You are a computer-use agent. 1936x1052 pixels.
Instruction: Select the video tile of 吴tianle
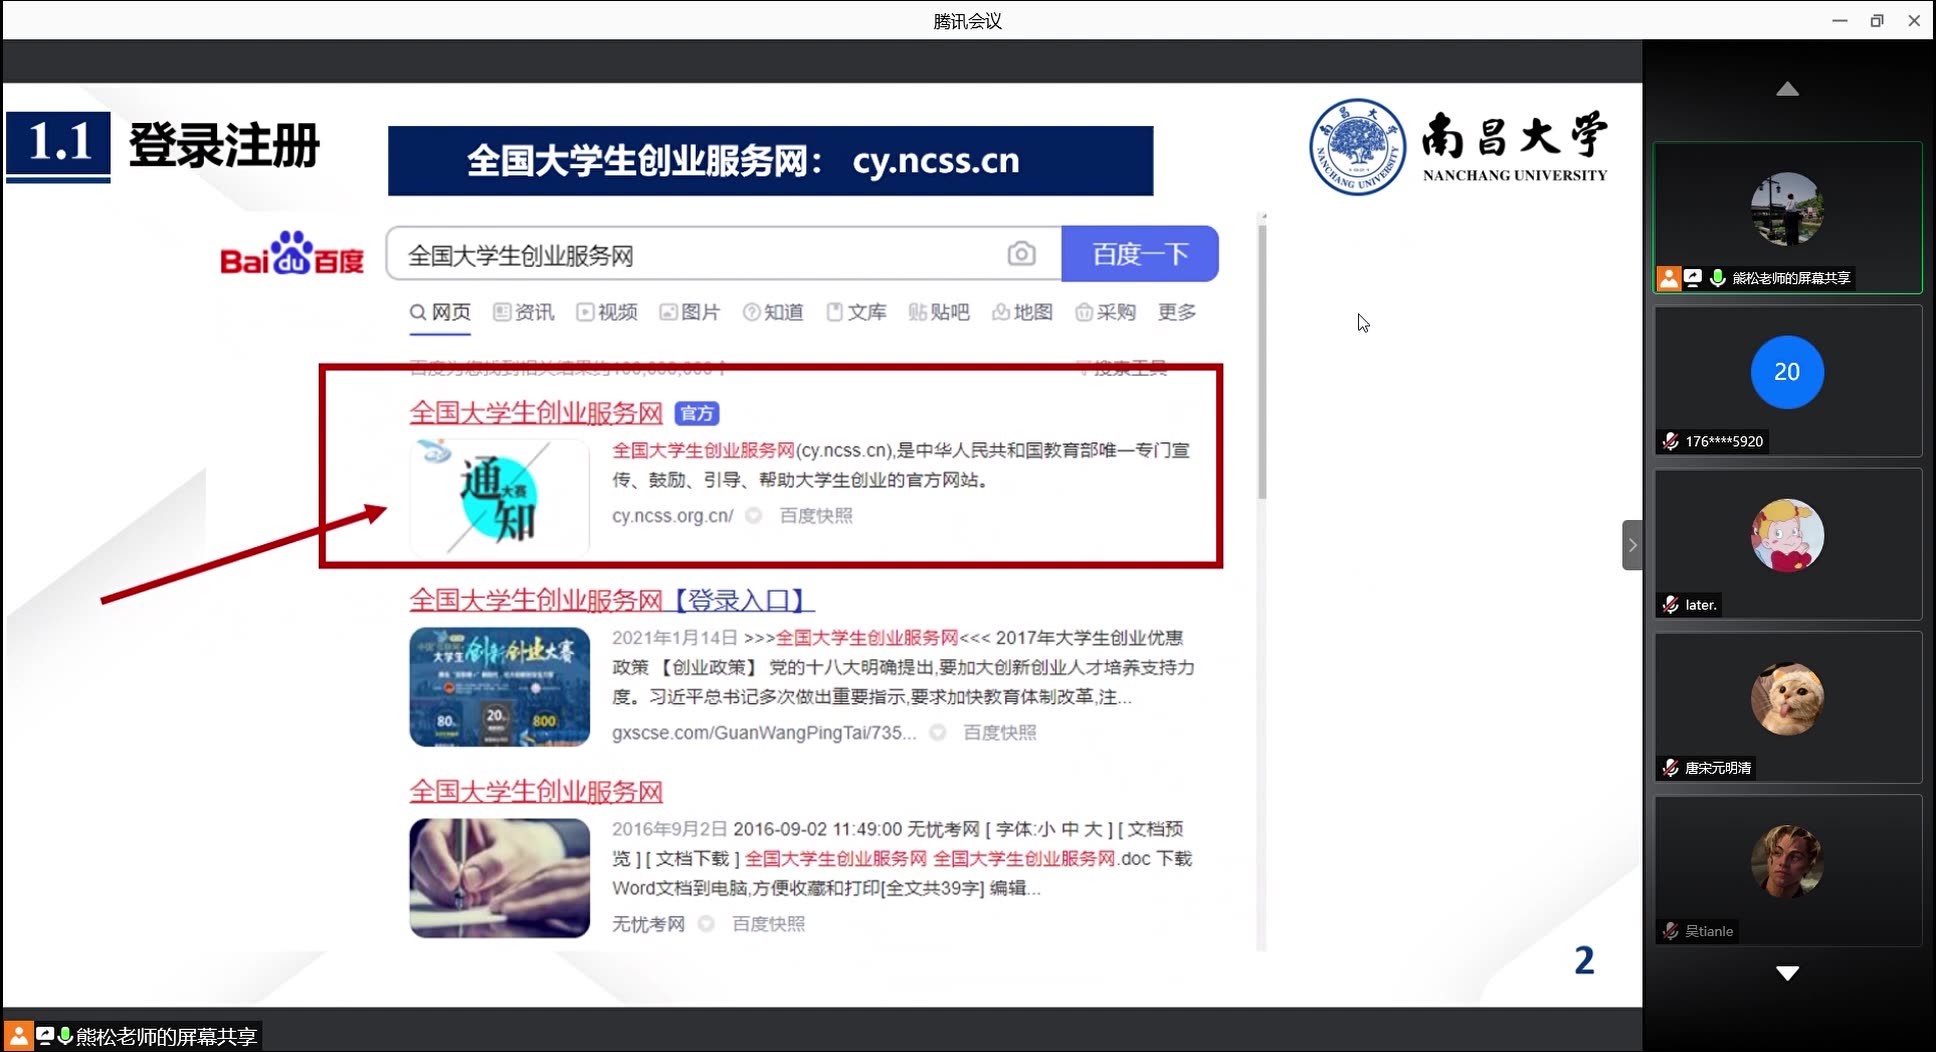[x=1788, y=870]
